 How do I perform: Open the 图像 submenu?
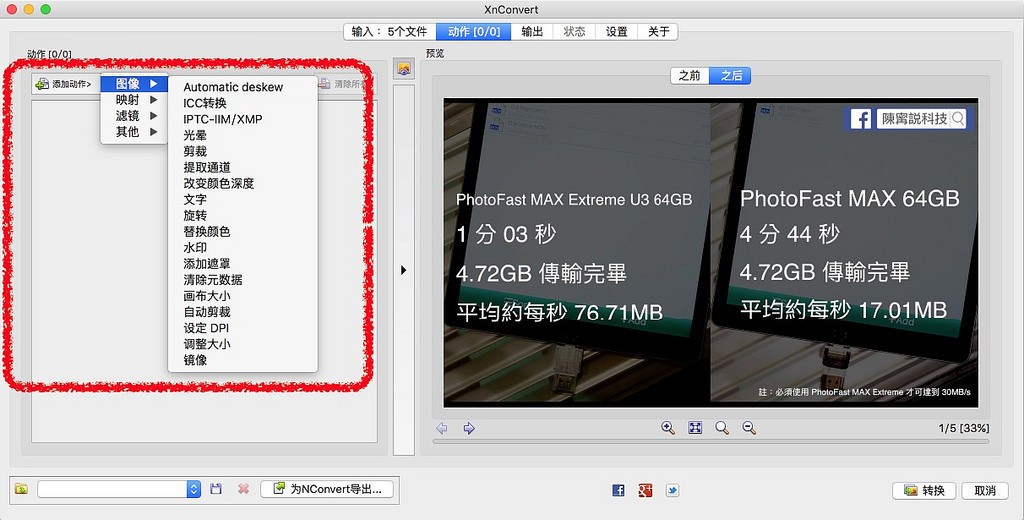click(x=135, y=84)
